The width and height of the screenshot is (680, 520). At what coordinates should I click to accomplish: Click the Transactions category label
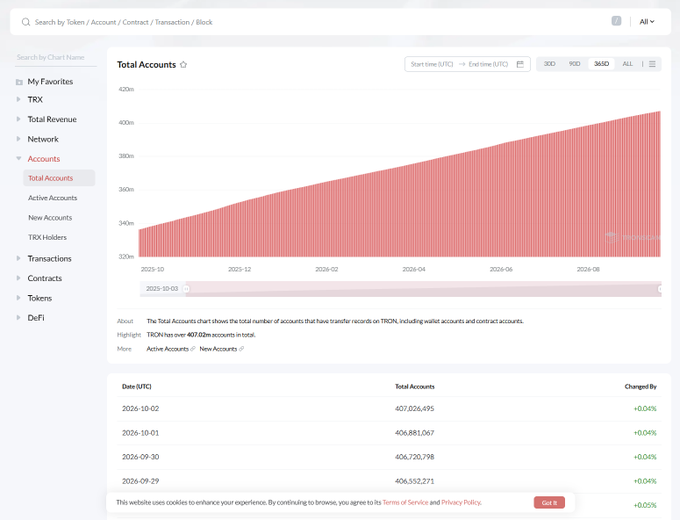tap(49, 258)
